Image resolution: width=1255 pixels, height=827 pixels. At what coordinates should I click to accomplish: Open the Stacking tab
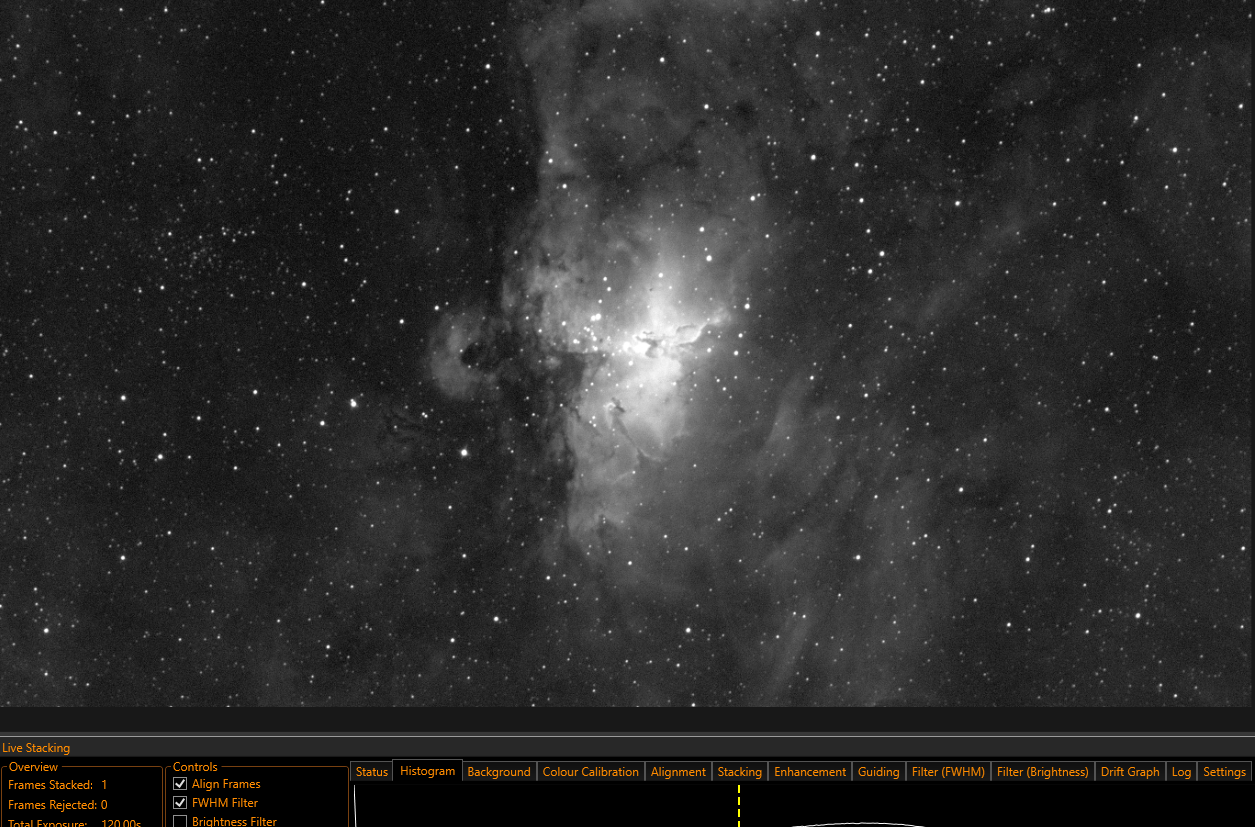pyautogui.click(x=740, y=772)
